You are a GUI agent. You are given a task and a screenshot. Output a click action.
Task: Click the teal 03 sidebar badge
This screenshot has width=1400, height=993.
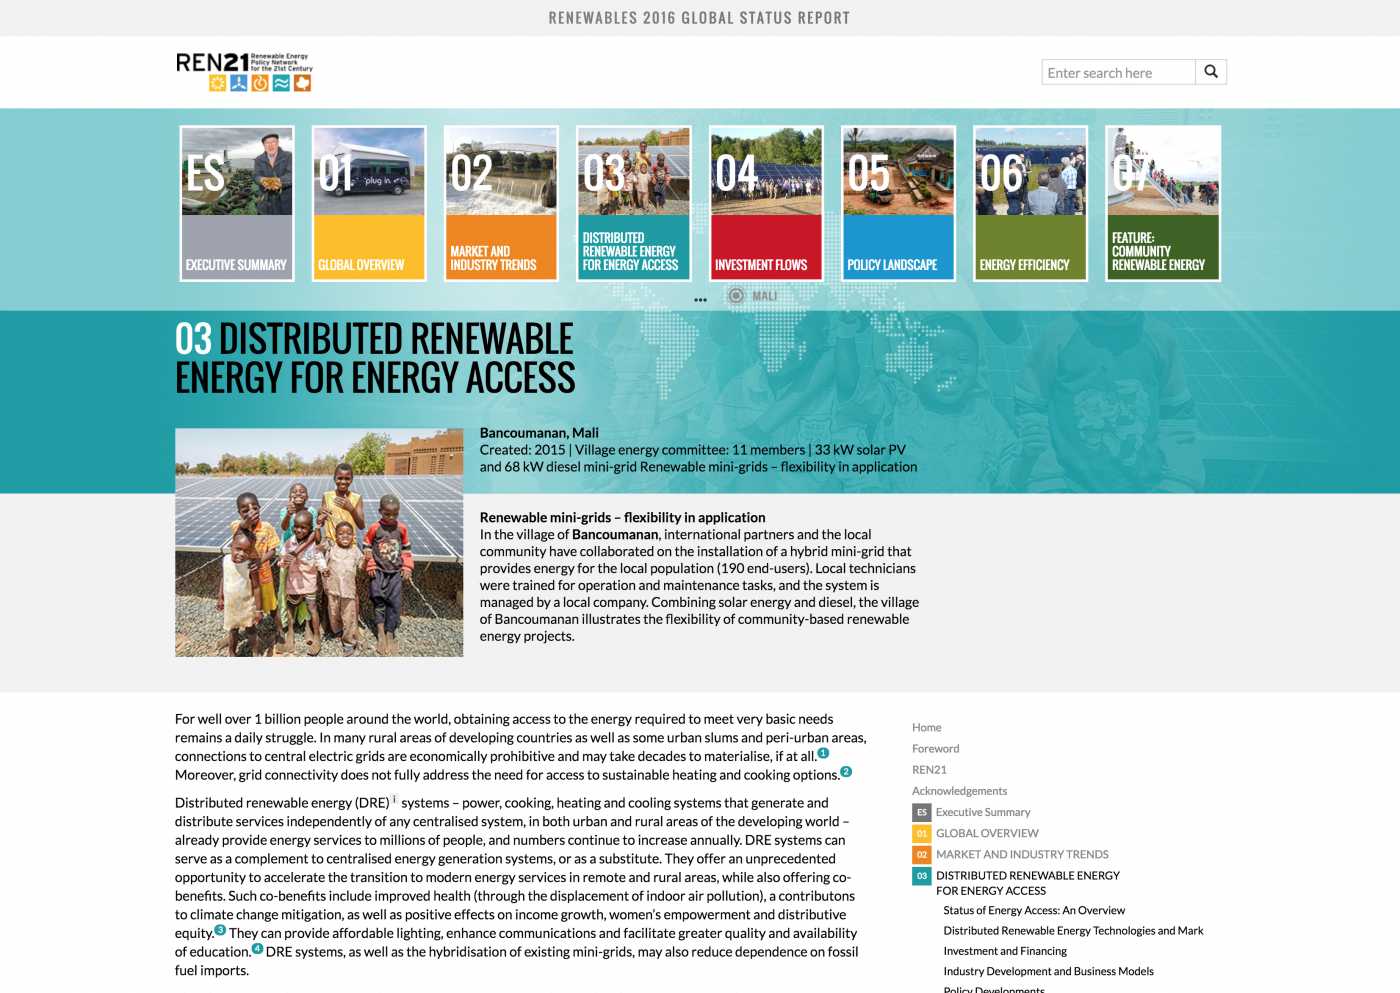[922, 876]
